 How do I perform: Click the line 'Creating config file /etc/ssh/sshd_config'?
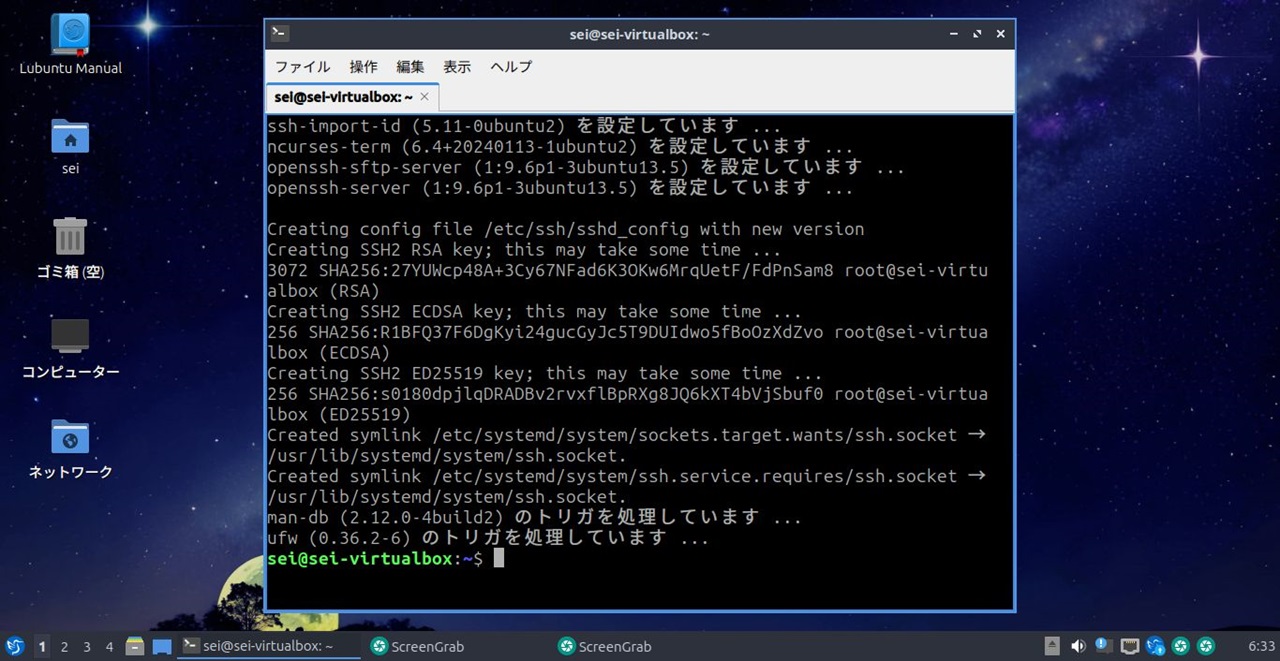point(566,229)
